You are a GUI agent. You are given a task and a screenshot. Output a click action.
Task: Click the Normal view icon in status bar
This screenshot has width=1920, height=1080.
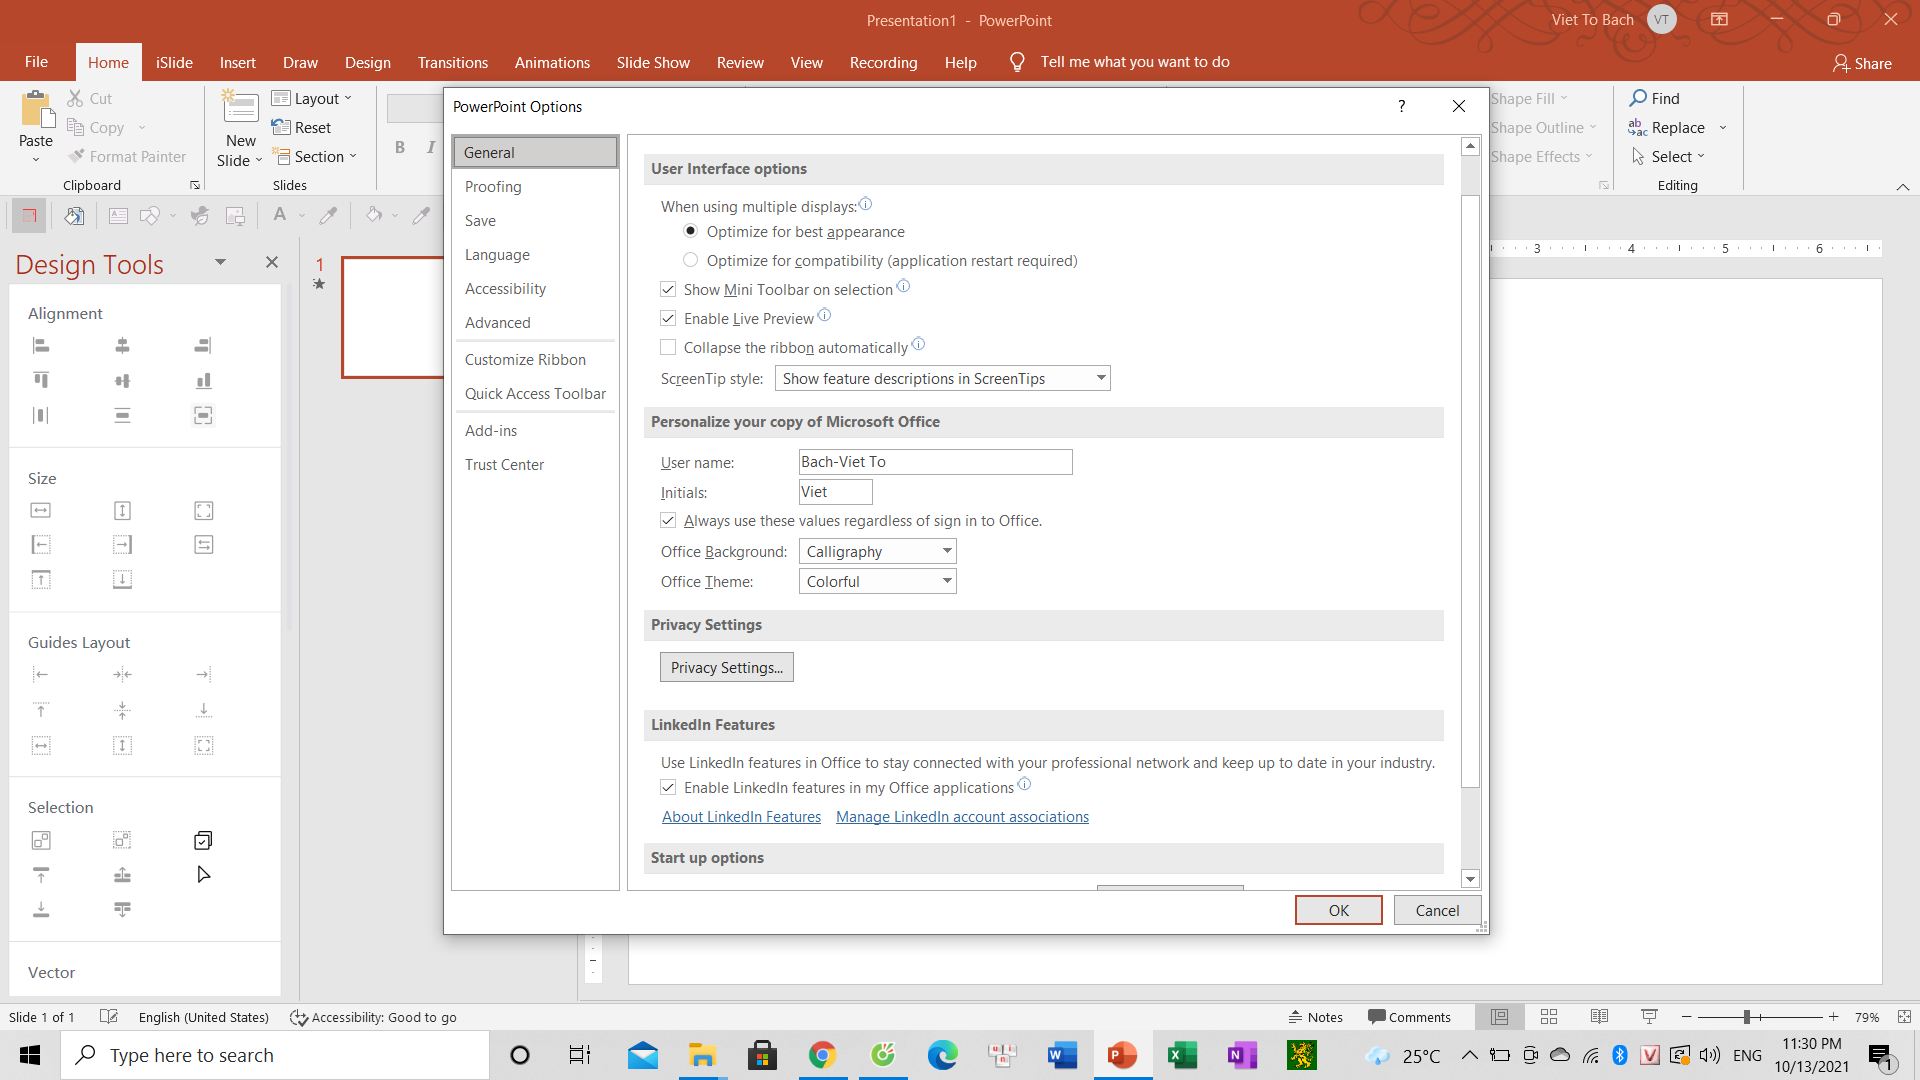click(x=1499, y=1017)
